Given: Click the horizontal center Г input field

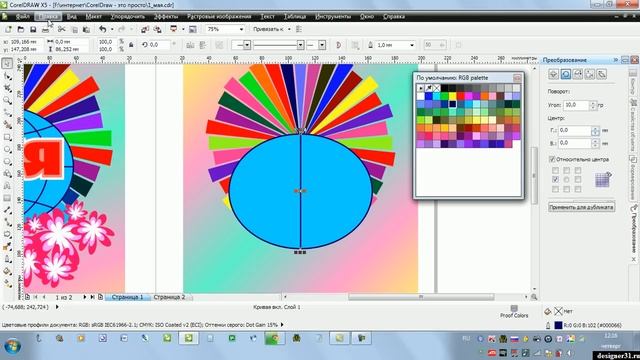Looking at the screenshot, I should tap(574, 130).
